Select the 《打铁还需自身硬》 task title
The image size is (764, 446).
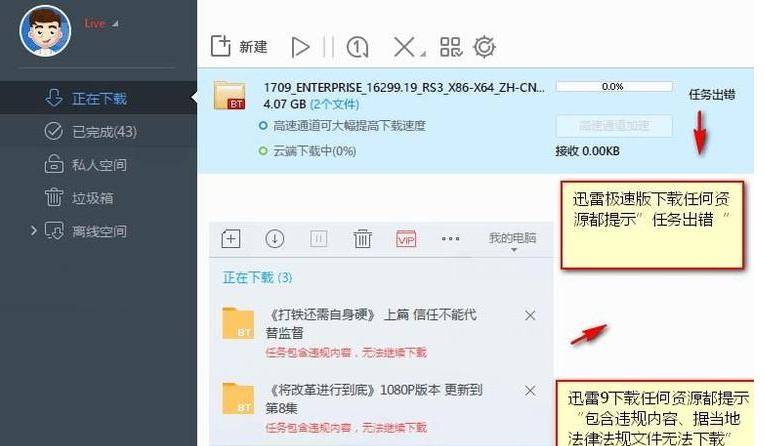(x=371, y=324)
